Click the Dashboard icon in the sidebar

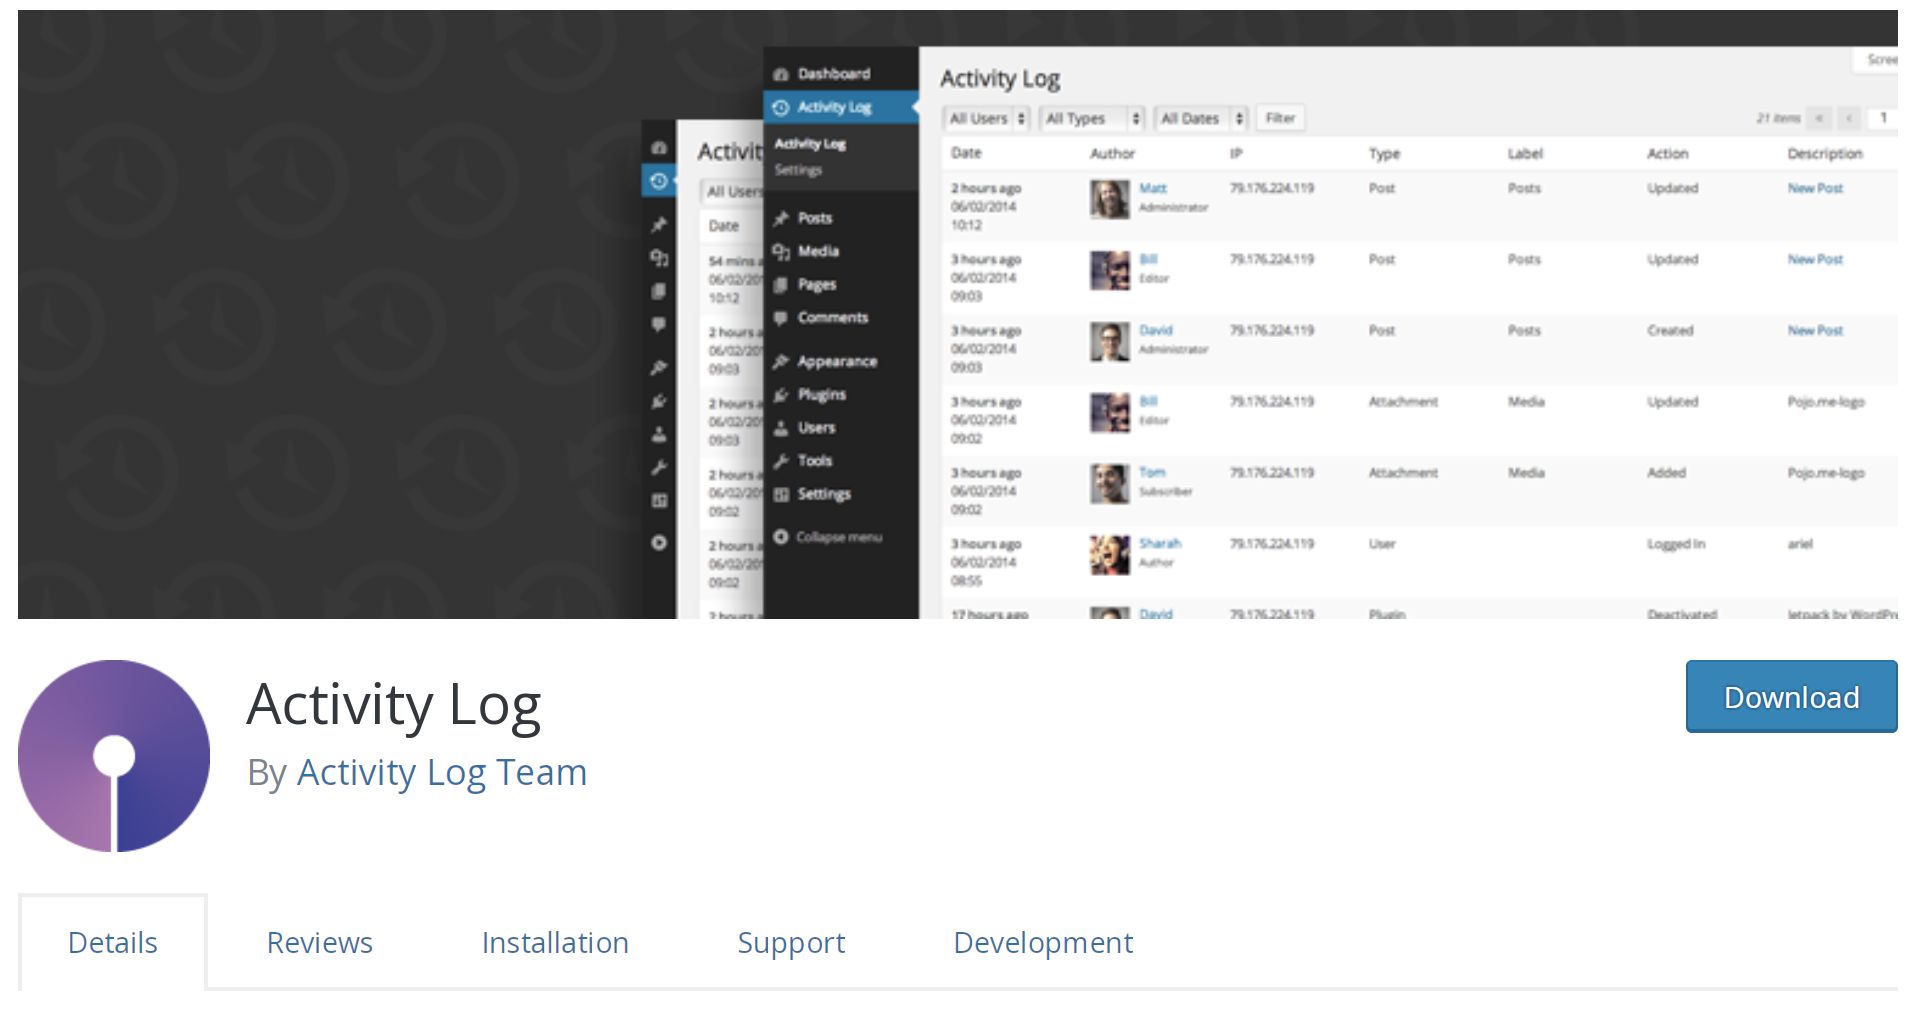point(781,74)
